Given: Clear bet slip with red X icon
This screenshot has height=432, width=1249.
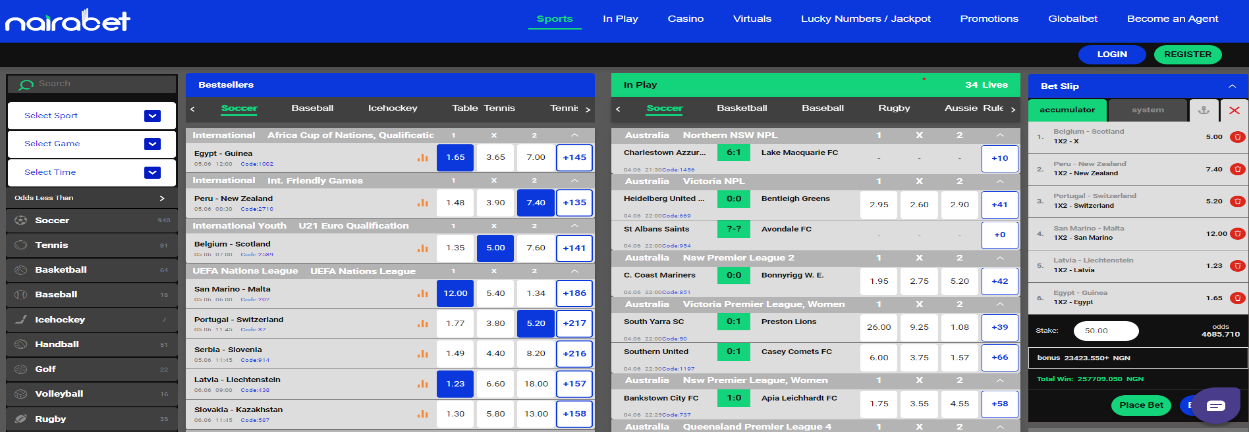Looking at the screenshot, I should tap(1235, 110).
